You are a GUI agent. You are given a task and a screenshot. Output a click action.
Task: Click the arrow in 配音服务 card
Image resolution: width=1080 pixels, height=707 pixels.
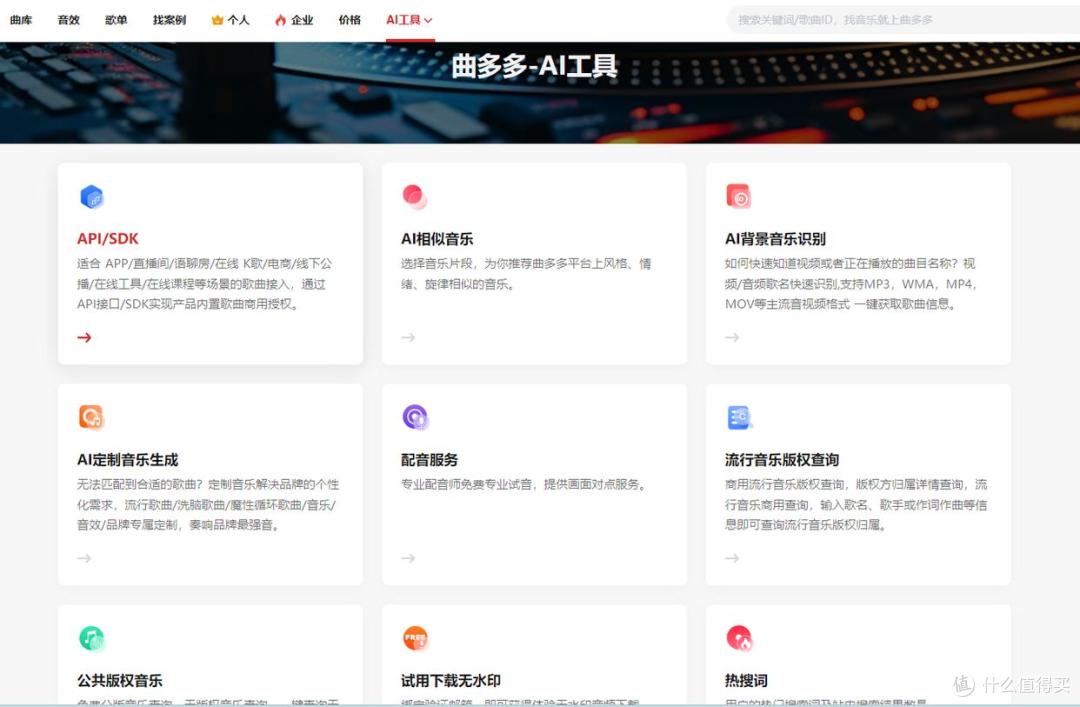click(x=408, y=557)
